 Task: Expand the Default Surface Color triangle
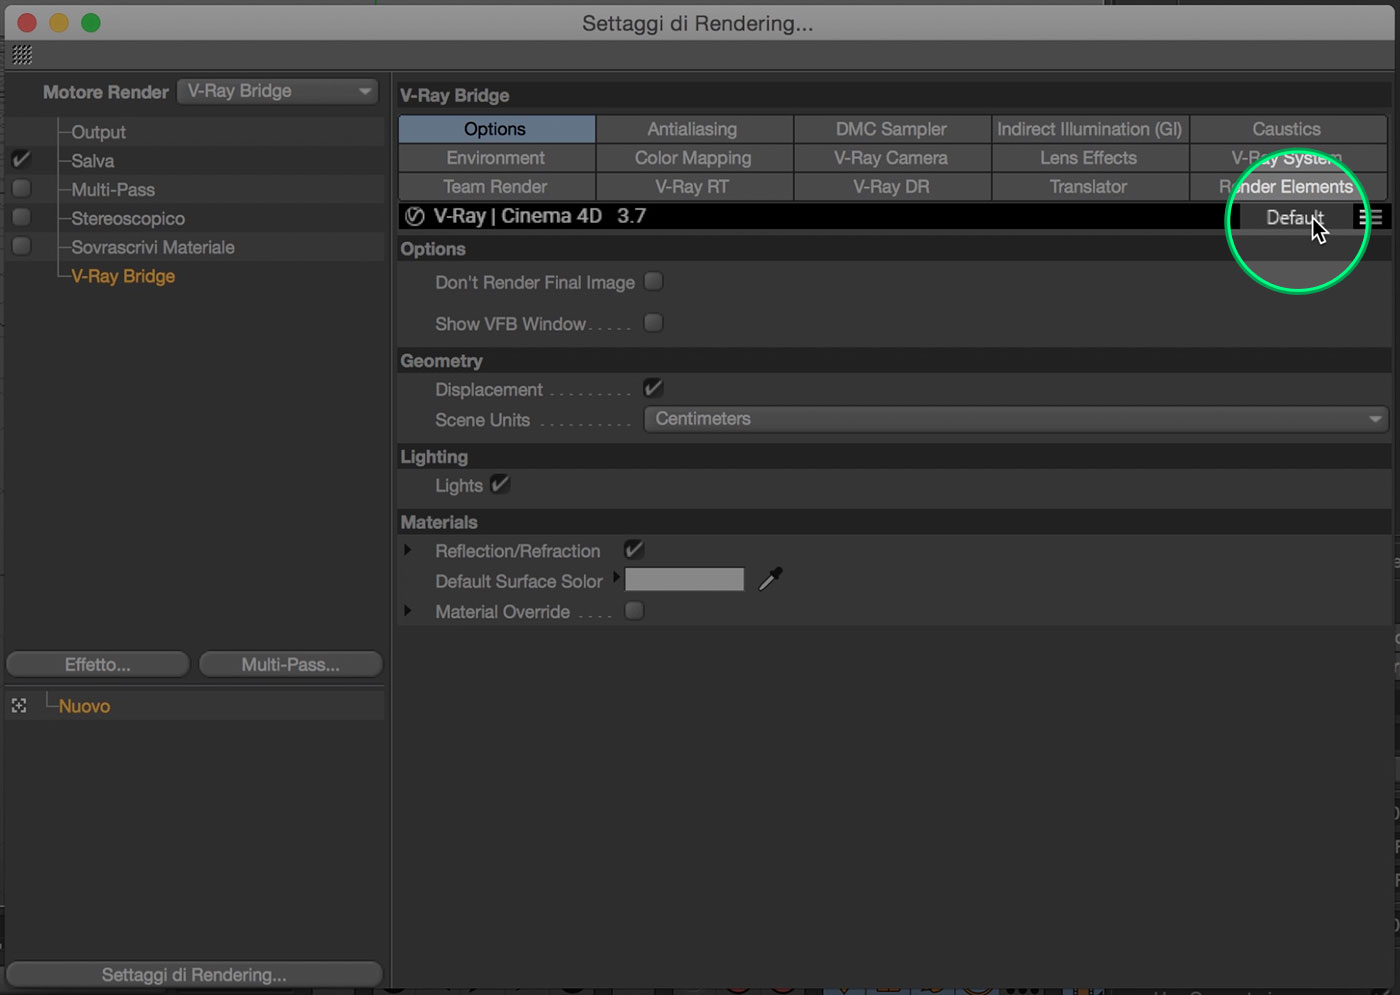click(616, 577)
